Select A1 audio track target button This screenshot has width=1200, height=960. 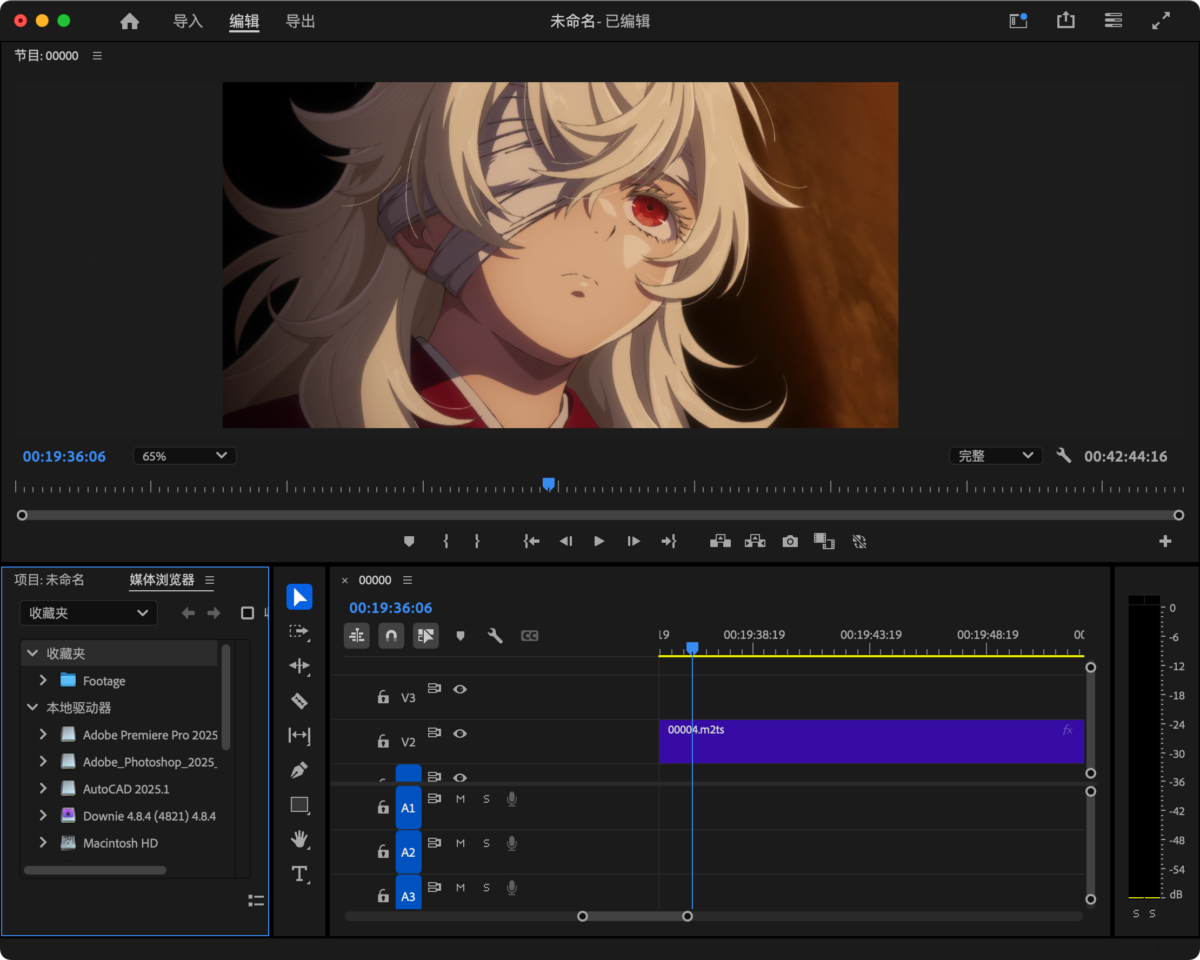[x=408, y=807]
